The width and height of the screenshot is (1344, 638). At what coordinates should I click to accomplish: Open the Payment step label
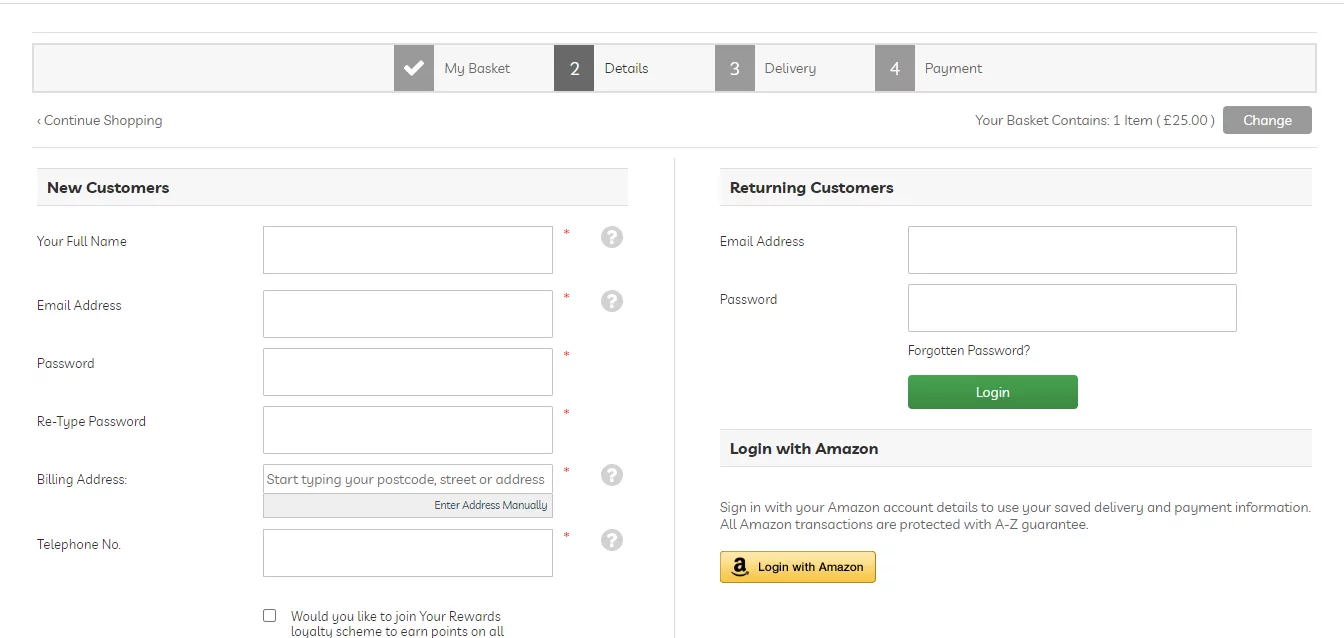(953, 68)
